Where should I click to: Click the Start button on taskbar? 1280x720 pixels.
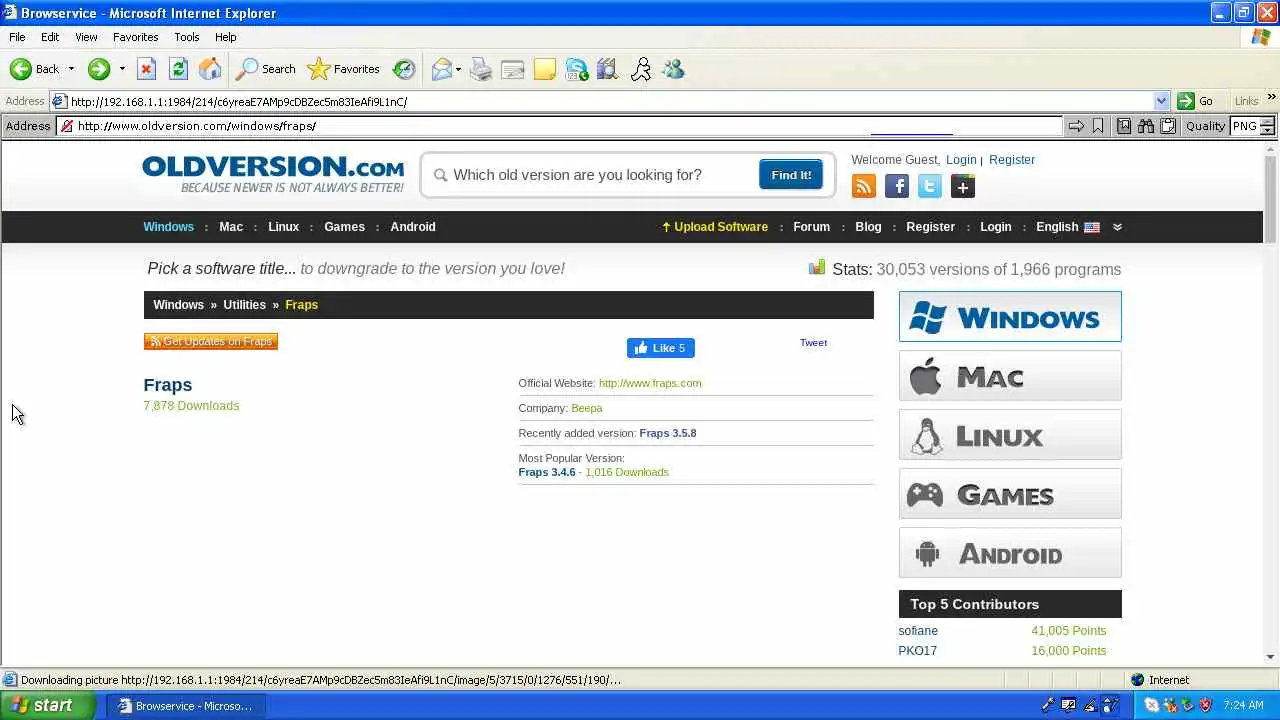48,705
